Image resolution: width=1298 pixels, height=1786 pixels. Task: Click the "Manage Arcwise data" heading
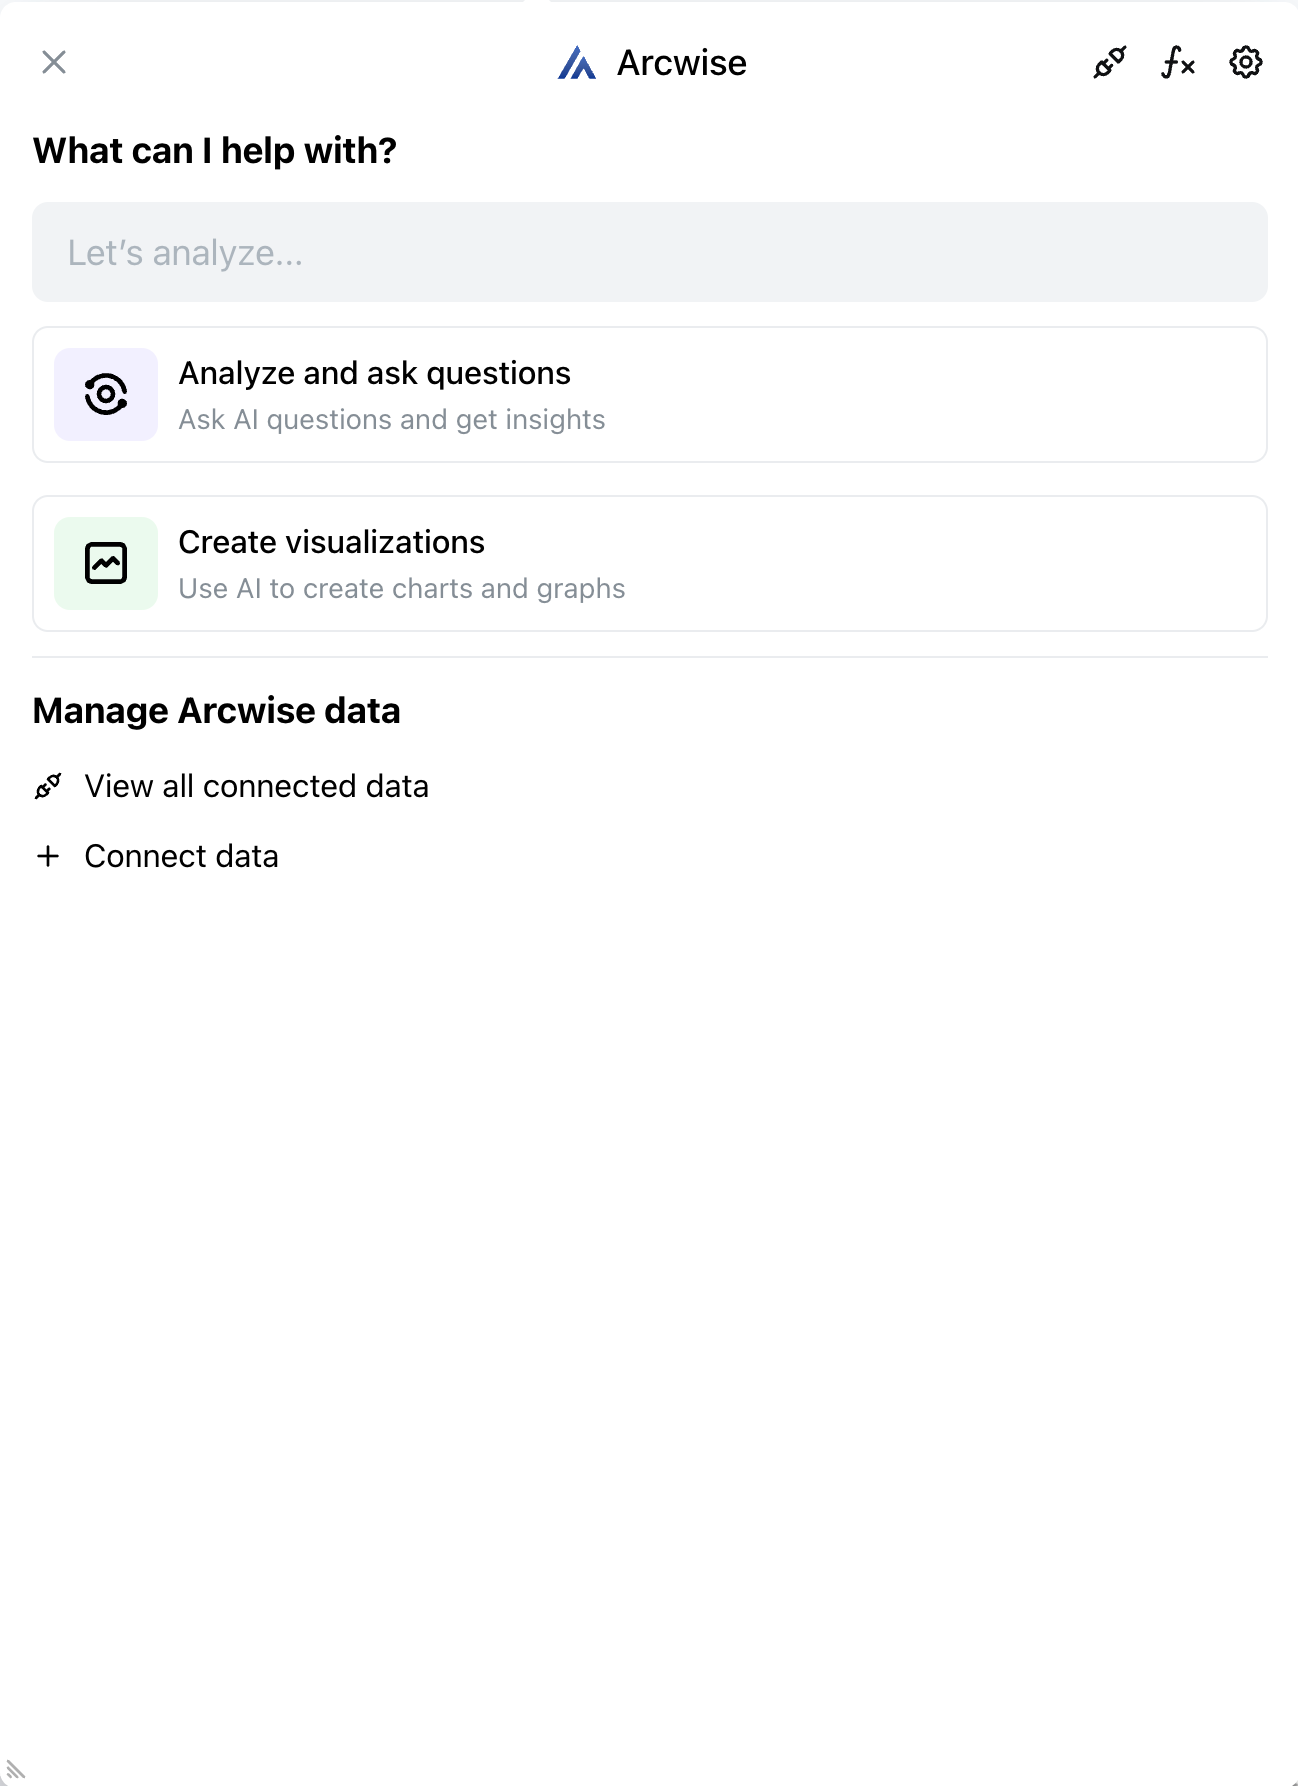(x=216, y=711)
